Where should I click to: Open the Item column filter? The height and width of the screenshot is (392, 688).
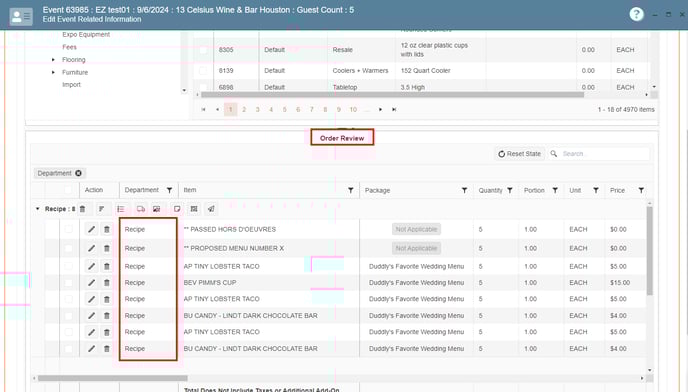tap(351, 190)
